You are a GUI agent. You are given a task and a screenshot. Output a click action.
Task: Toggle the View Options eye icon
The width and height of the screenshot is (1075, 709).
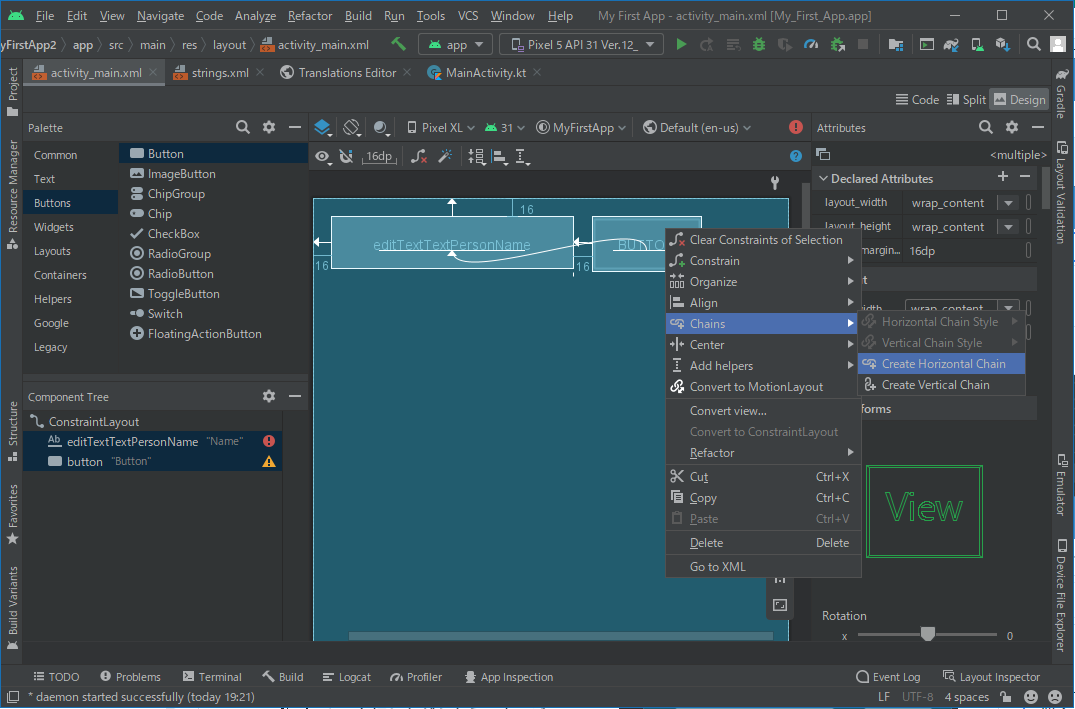coord(322,156)
